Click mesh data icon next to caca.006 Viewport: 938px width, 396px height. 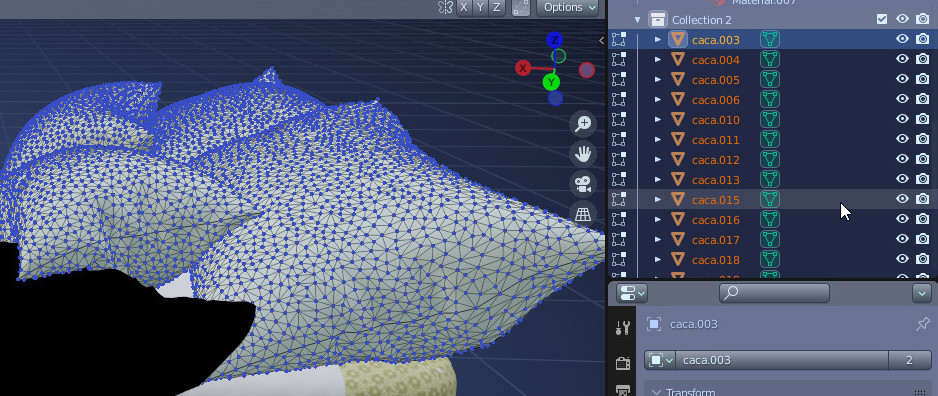point(770,99)
